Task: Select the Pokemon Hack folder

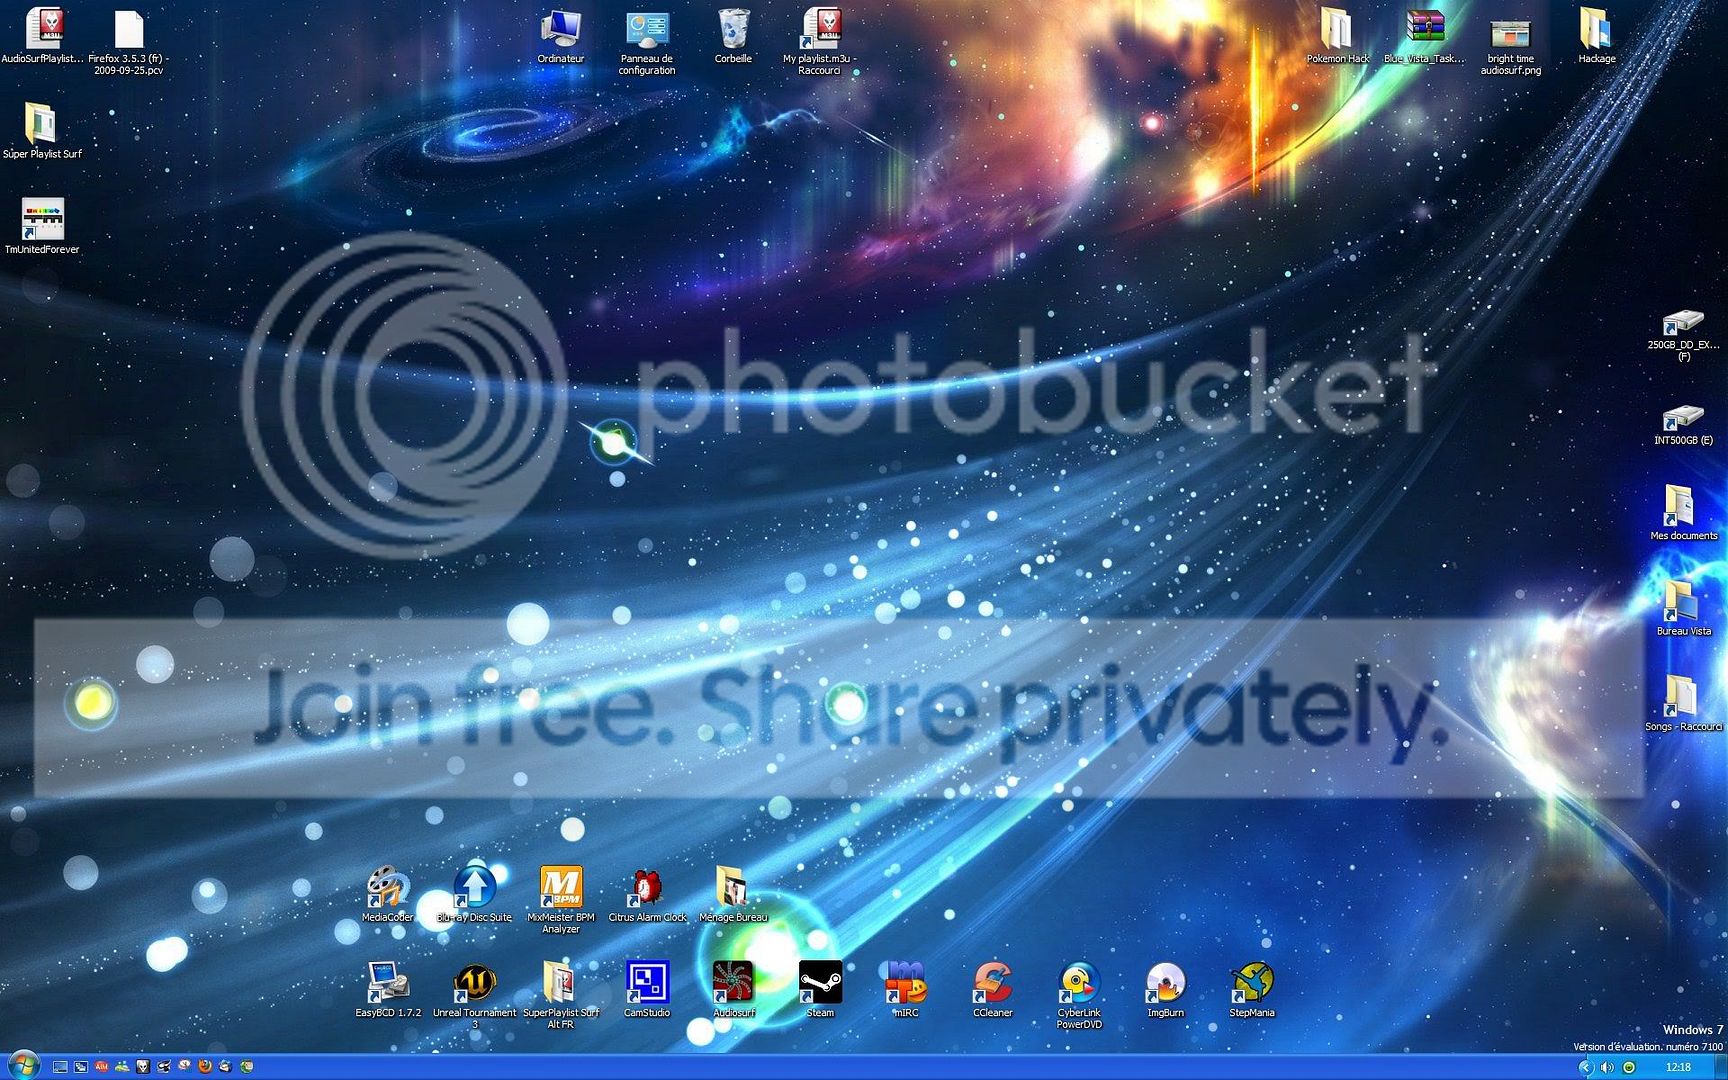Action: 1338,36
